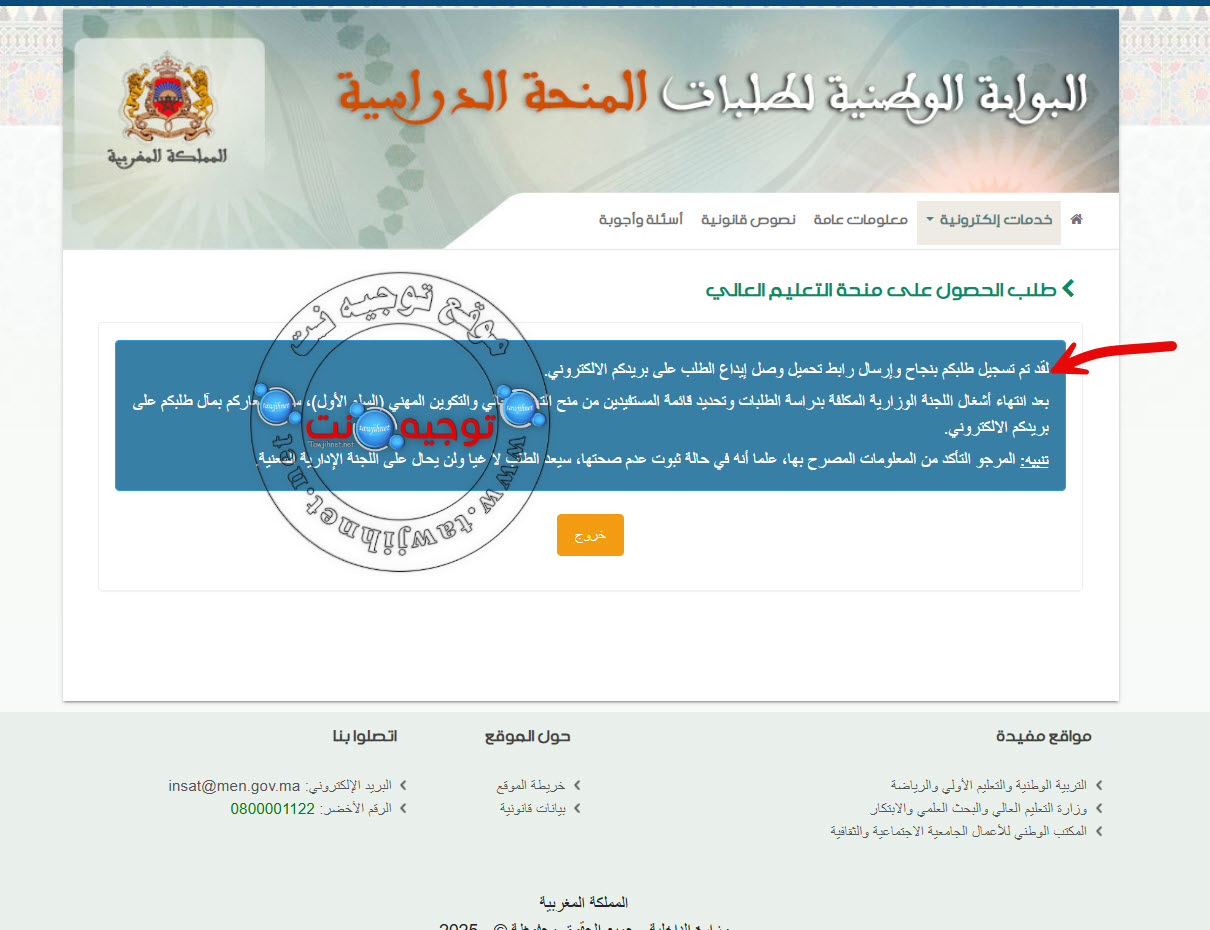The width and height of the screenshot is (1210, 930).
Task: Expand the خدمات إلكترونية dropdown menu
Action: pyautogui.click(x=988, y=220)
